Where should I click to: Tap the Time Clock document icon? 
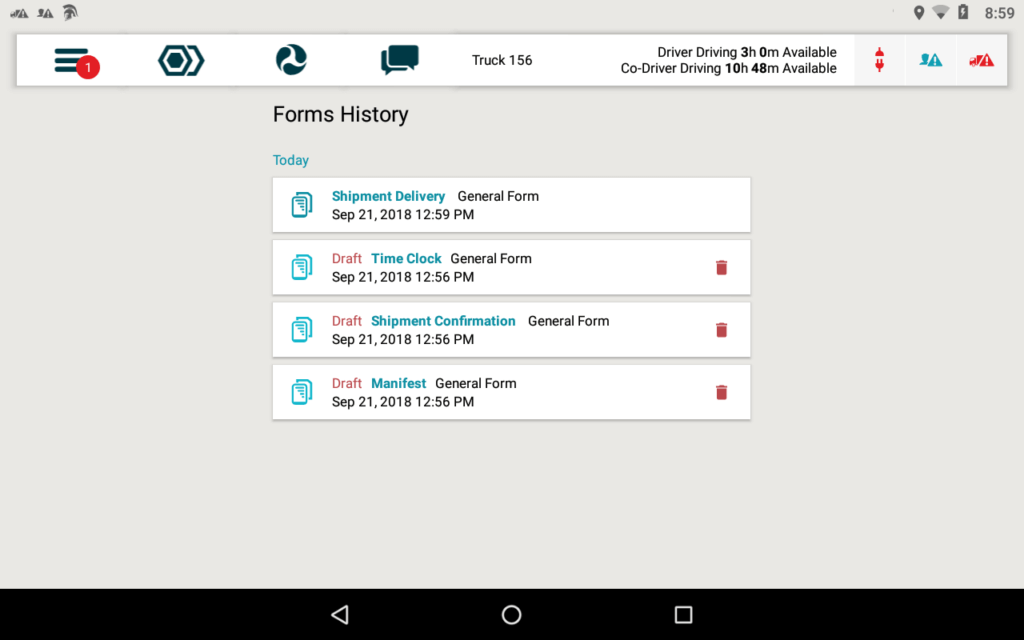[x=302, y=267]
